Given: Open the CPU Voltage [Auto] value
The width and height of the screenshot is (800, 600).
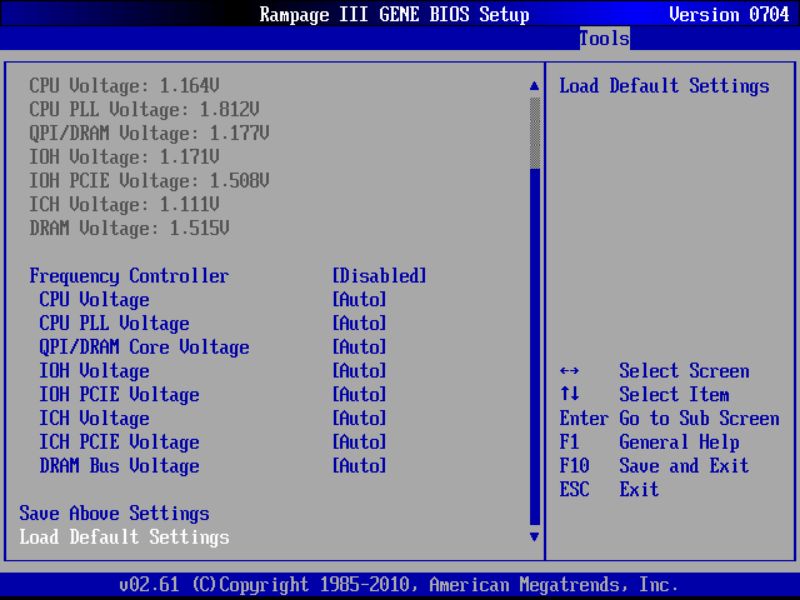Looking at the screenshot, I should coord(359,299).
